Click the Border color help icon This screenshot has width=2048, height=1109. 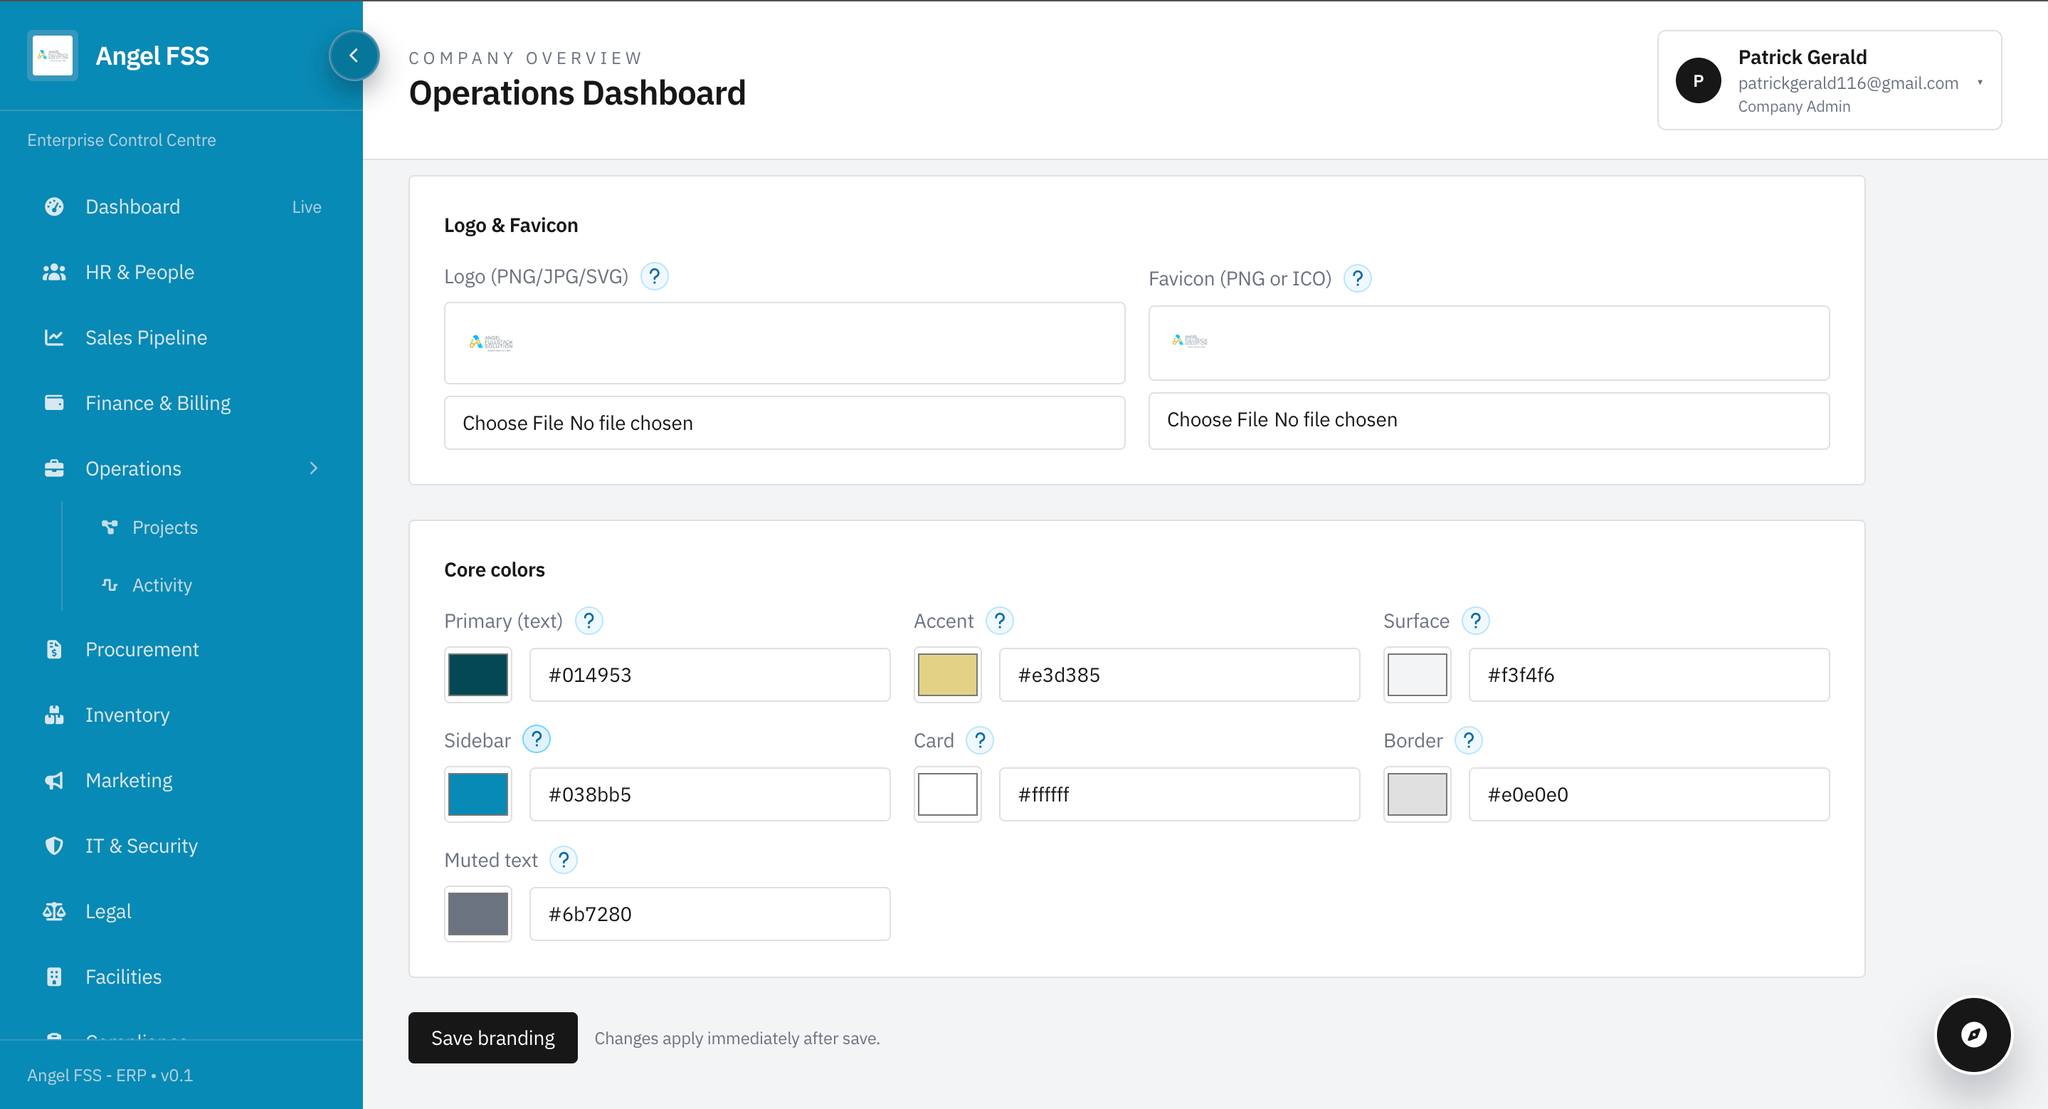pyautogui.click(x=1468, y=740)
